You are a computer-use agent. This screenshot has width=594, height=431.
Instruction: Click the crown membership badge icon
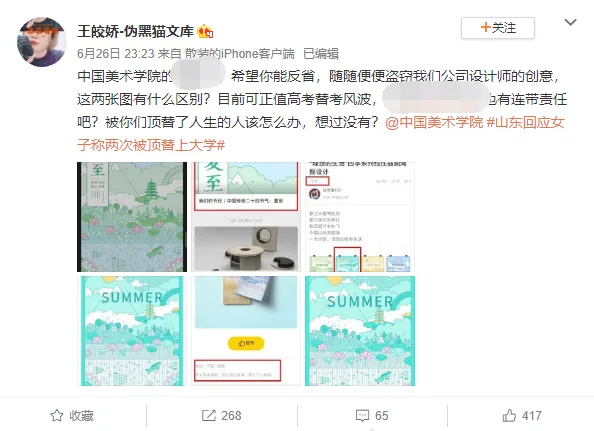(205, 31)
